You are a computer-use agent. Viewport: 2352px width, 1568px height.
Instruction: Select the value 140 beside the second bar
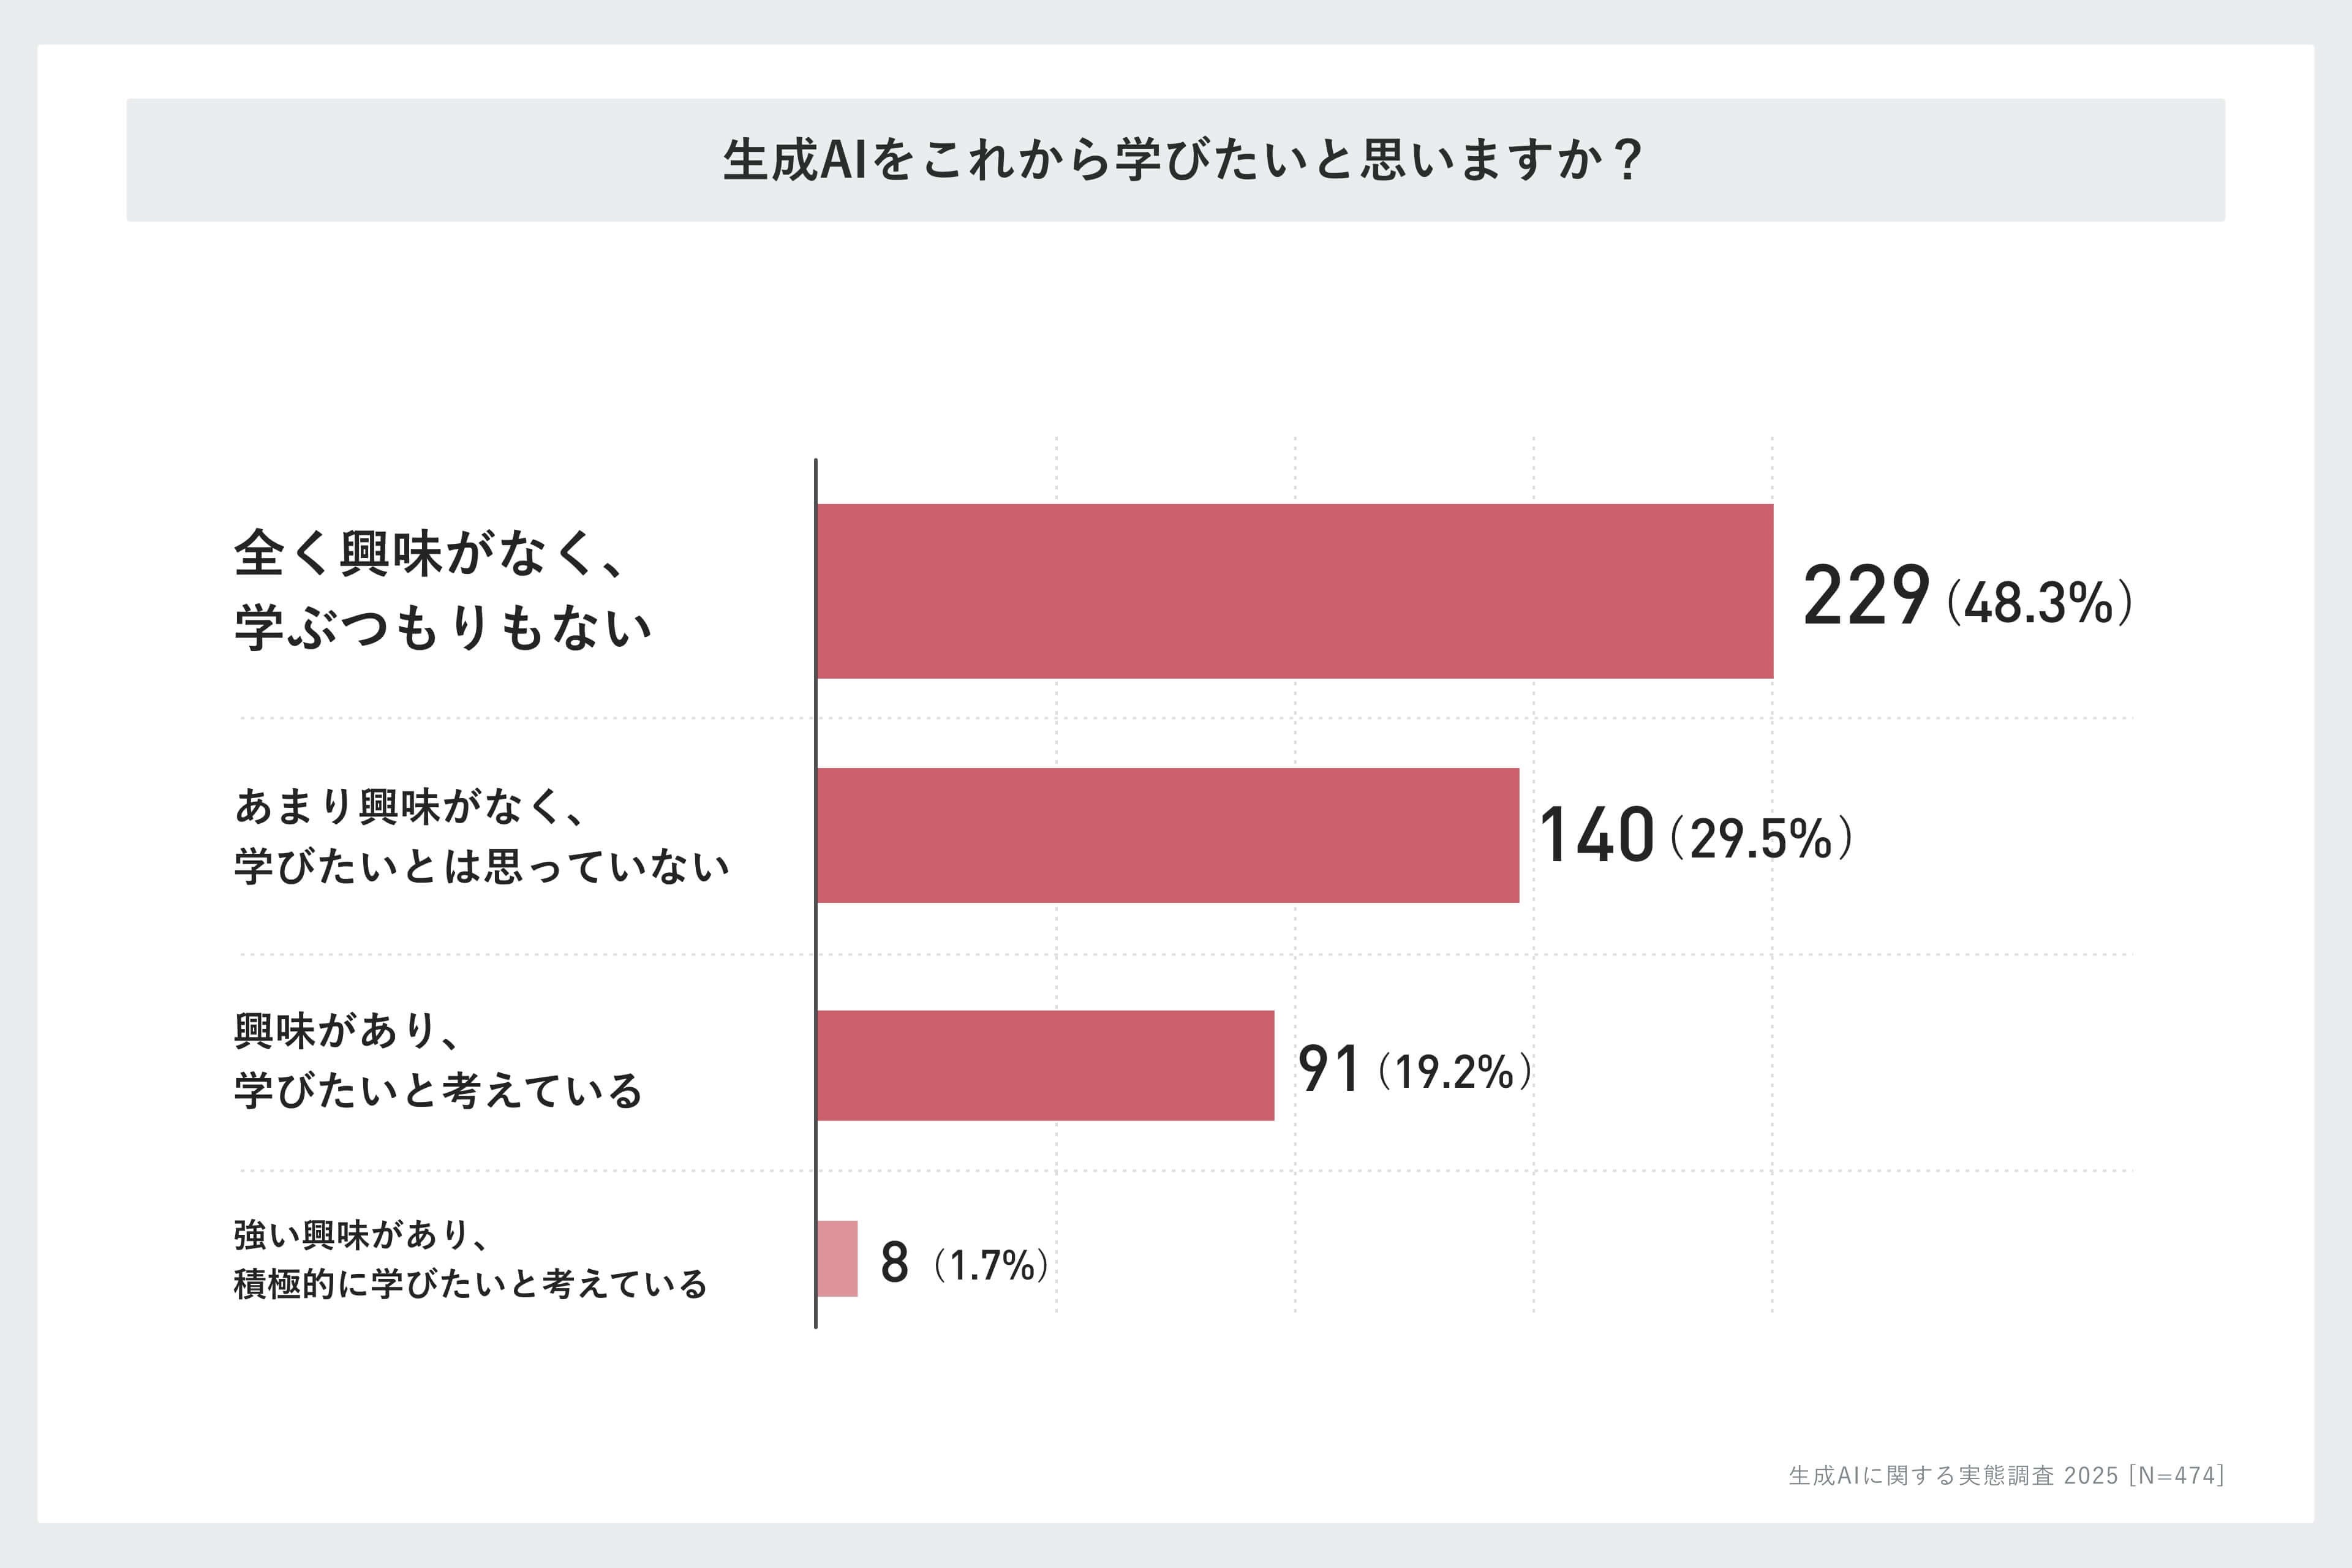tap(1596, 835)
